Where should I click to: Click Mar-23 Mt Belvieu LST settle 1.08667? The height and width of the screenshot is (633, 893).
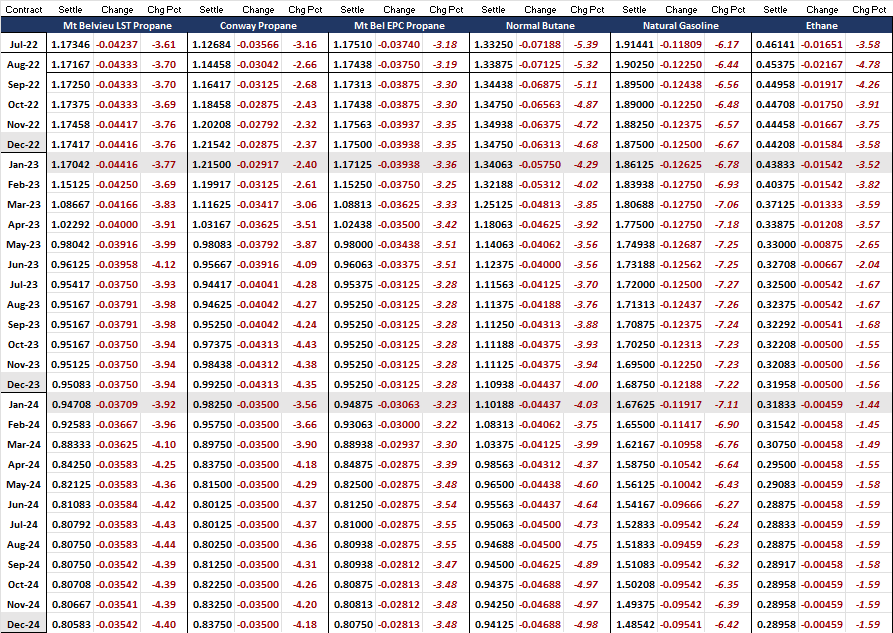pos(71,205)
